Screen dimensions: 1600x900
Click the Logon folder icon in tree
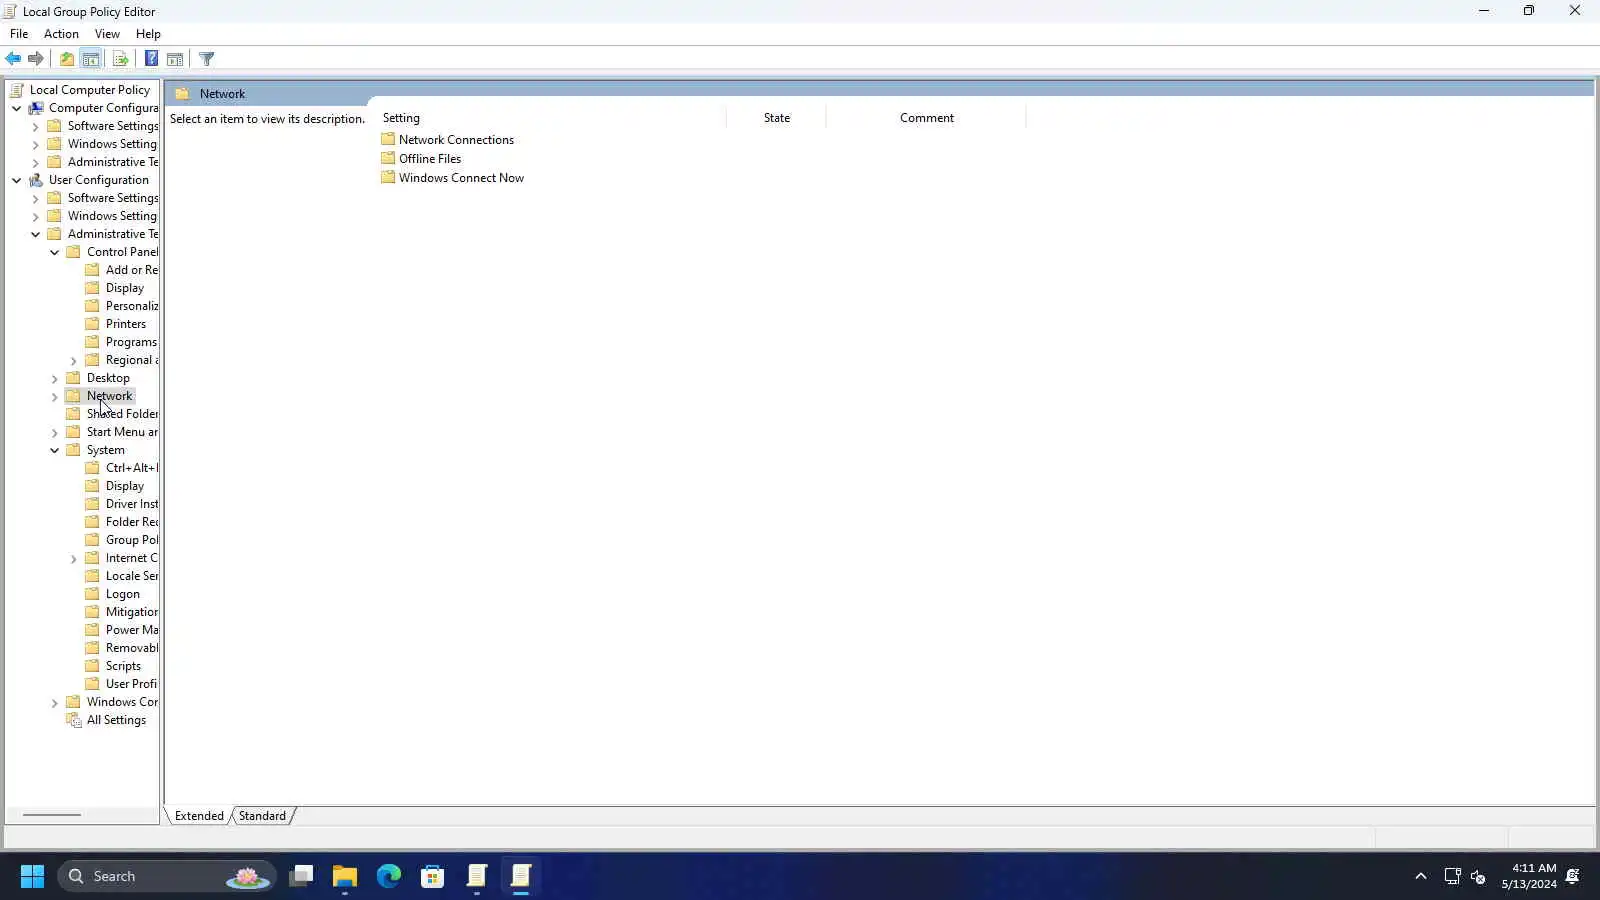[92, 594]
